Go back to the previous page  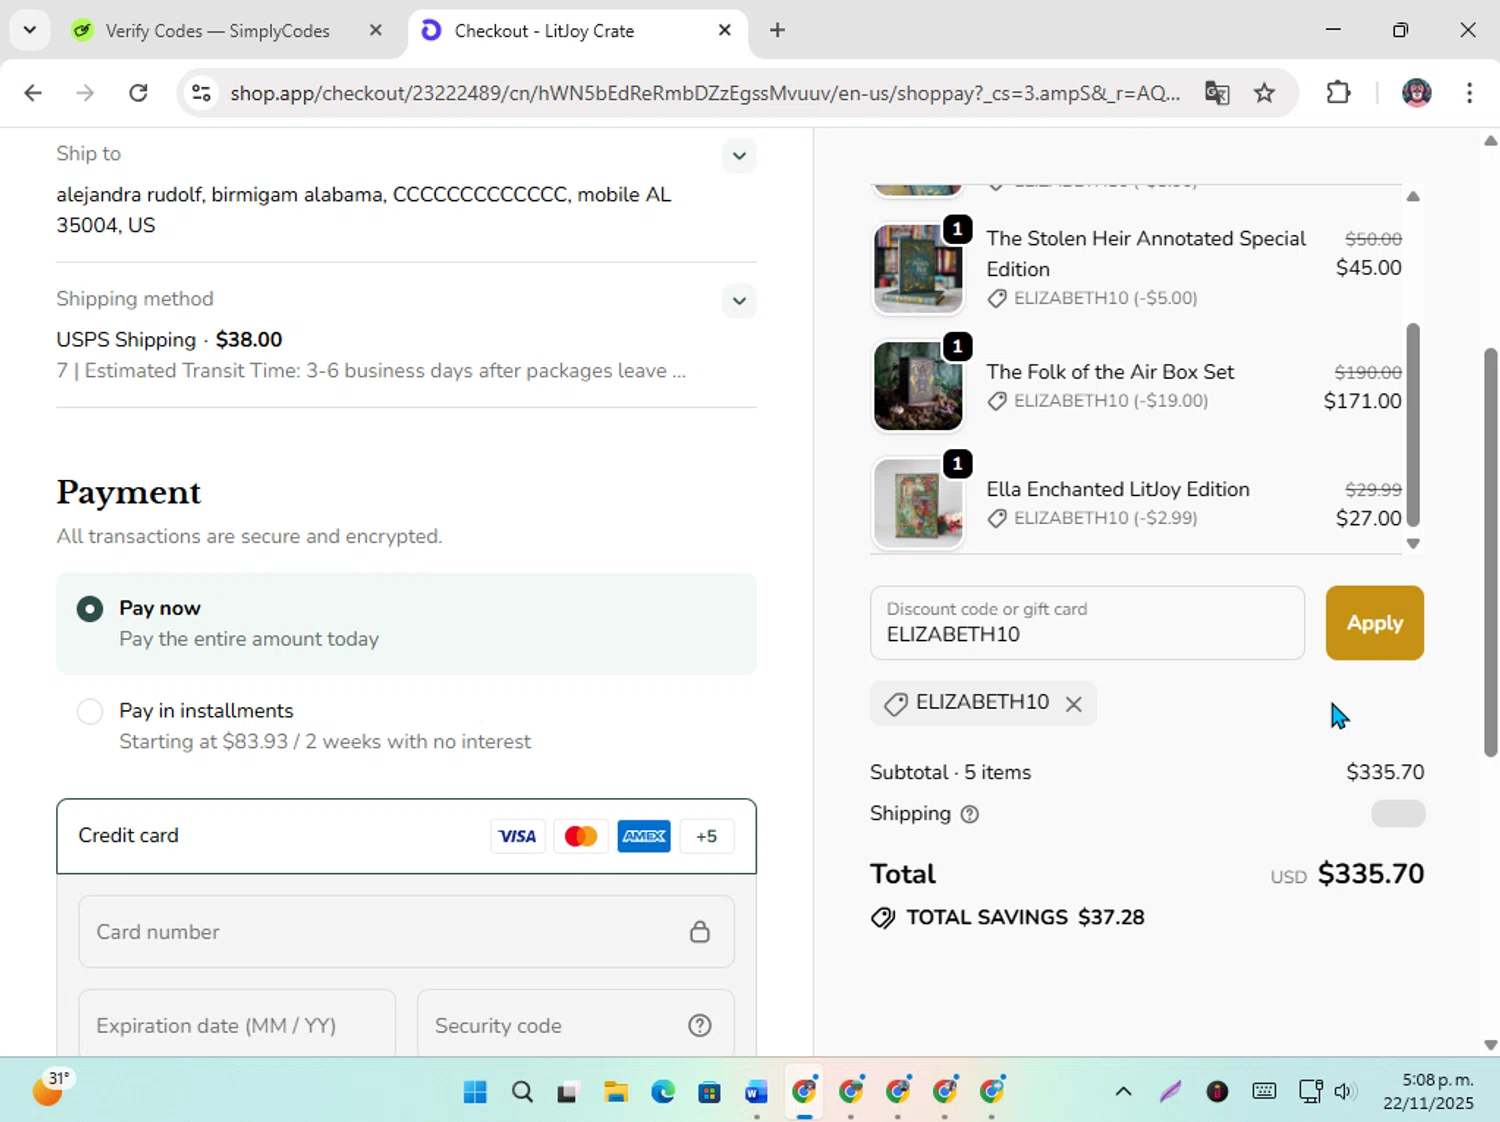(x=33, y=93)
